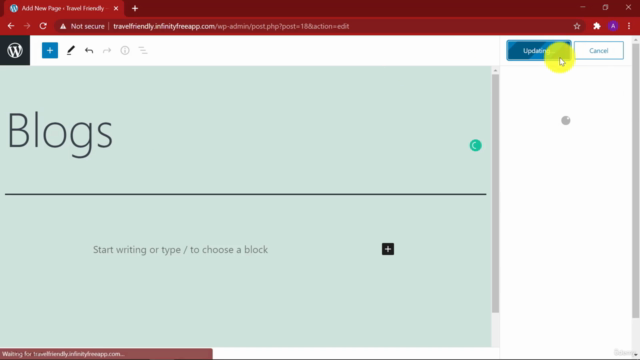The image size is (640, 360).
Task: Select the Add New Page tab
Action: (64, 8)
